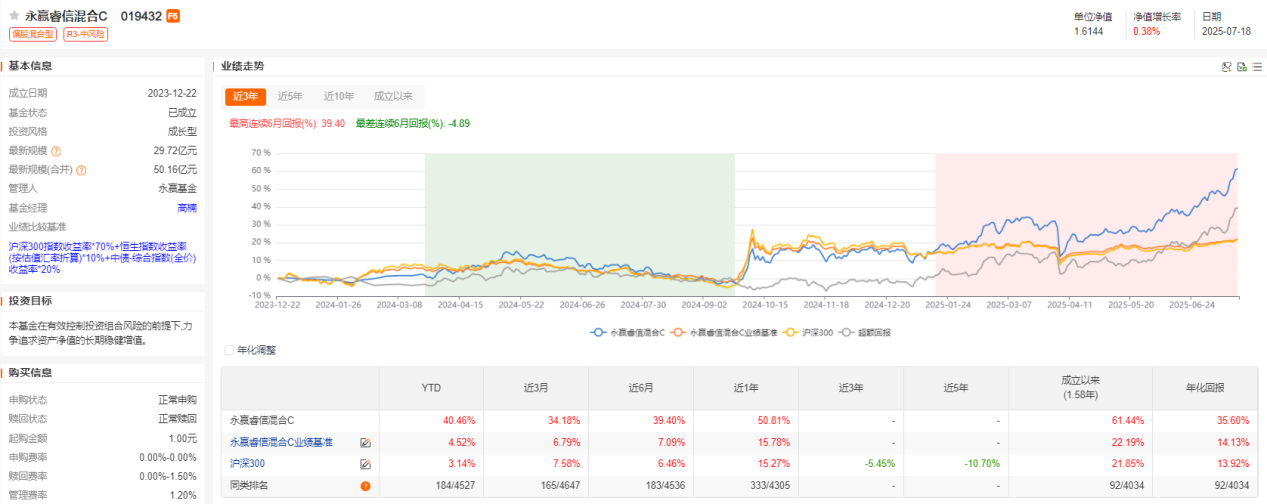Click the 业绩走势 section heading
Viewport: 1267px width, 504px height.
(242, 66)
